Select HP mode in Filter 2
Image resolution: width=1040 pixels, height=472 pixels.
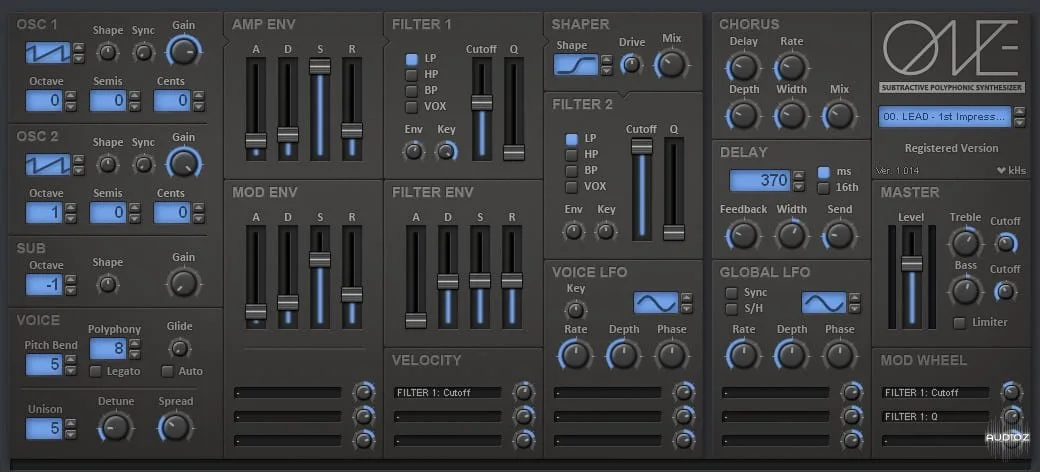click(571, 154)
